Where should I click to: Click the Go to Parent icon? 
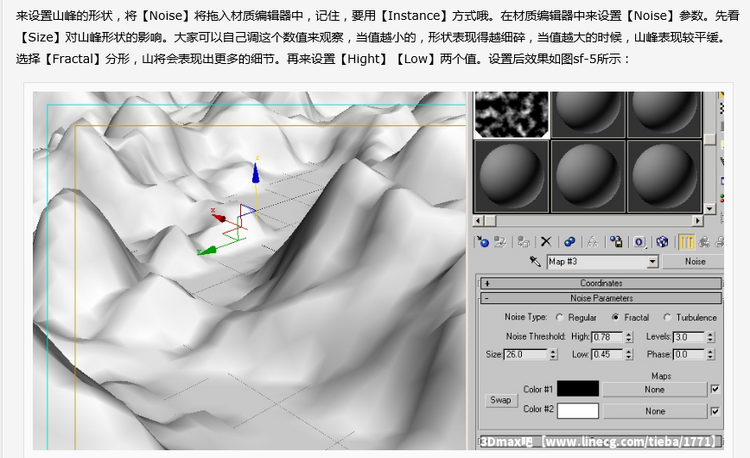pos(704,241)
